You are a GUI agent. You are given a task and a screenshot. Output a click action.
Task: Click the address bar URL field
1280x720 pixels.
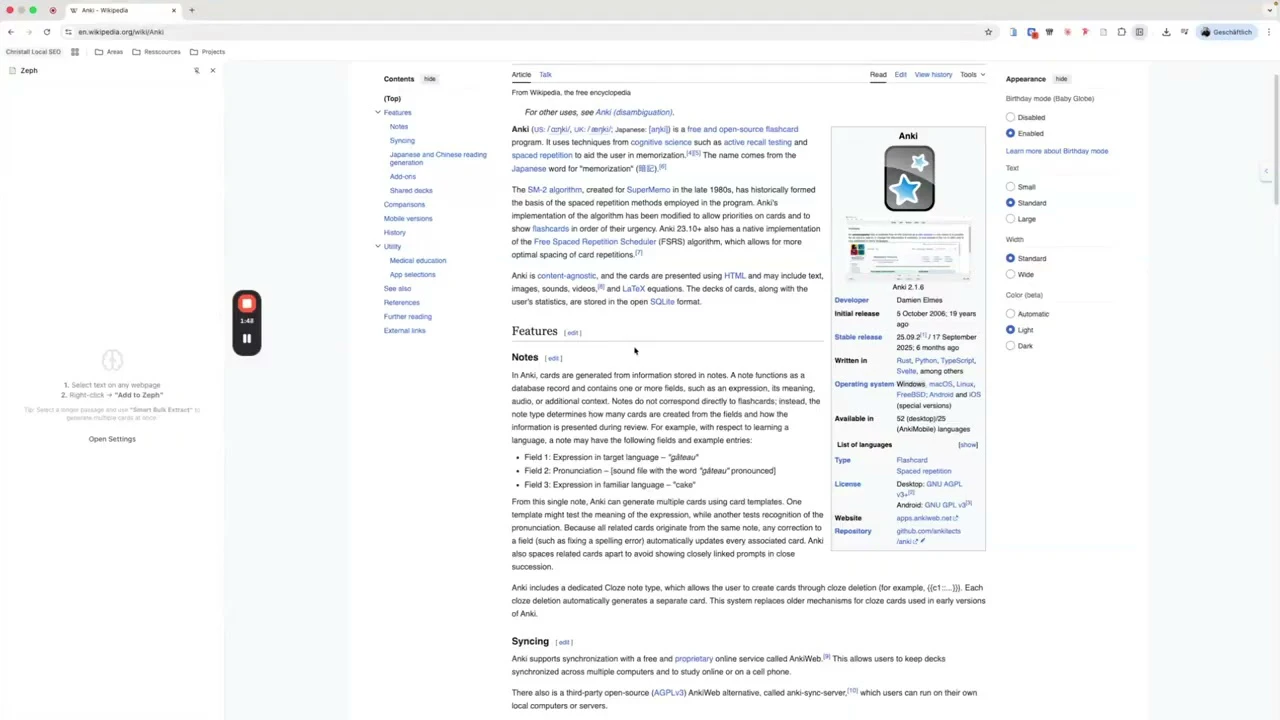coord(525,32)
